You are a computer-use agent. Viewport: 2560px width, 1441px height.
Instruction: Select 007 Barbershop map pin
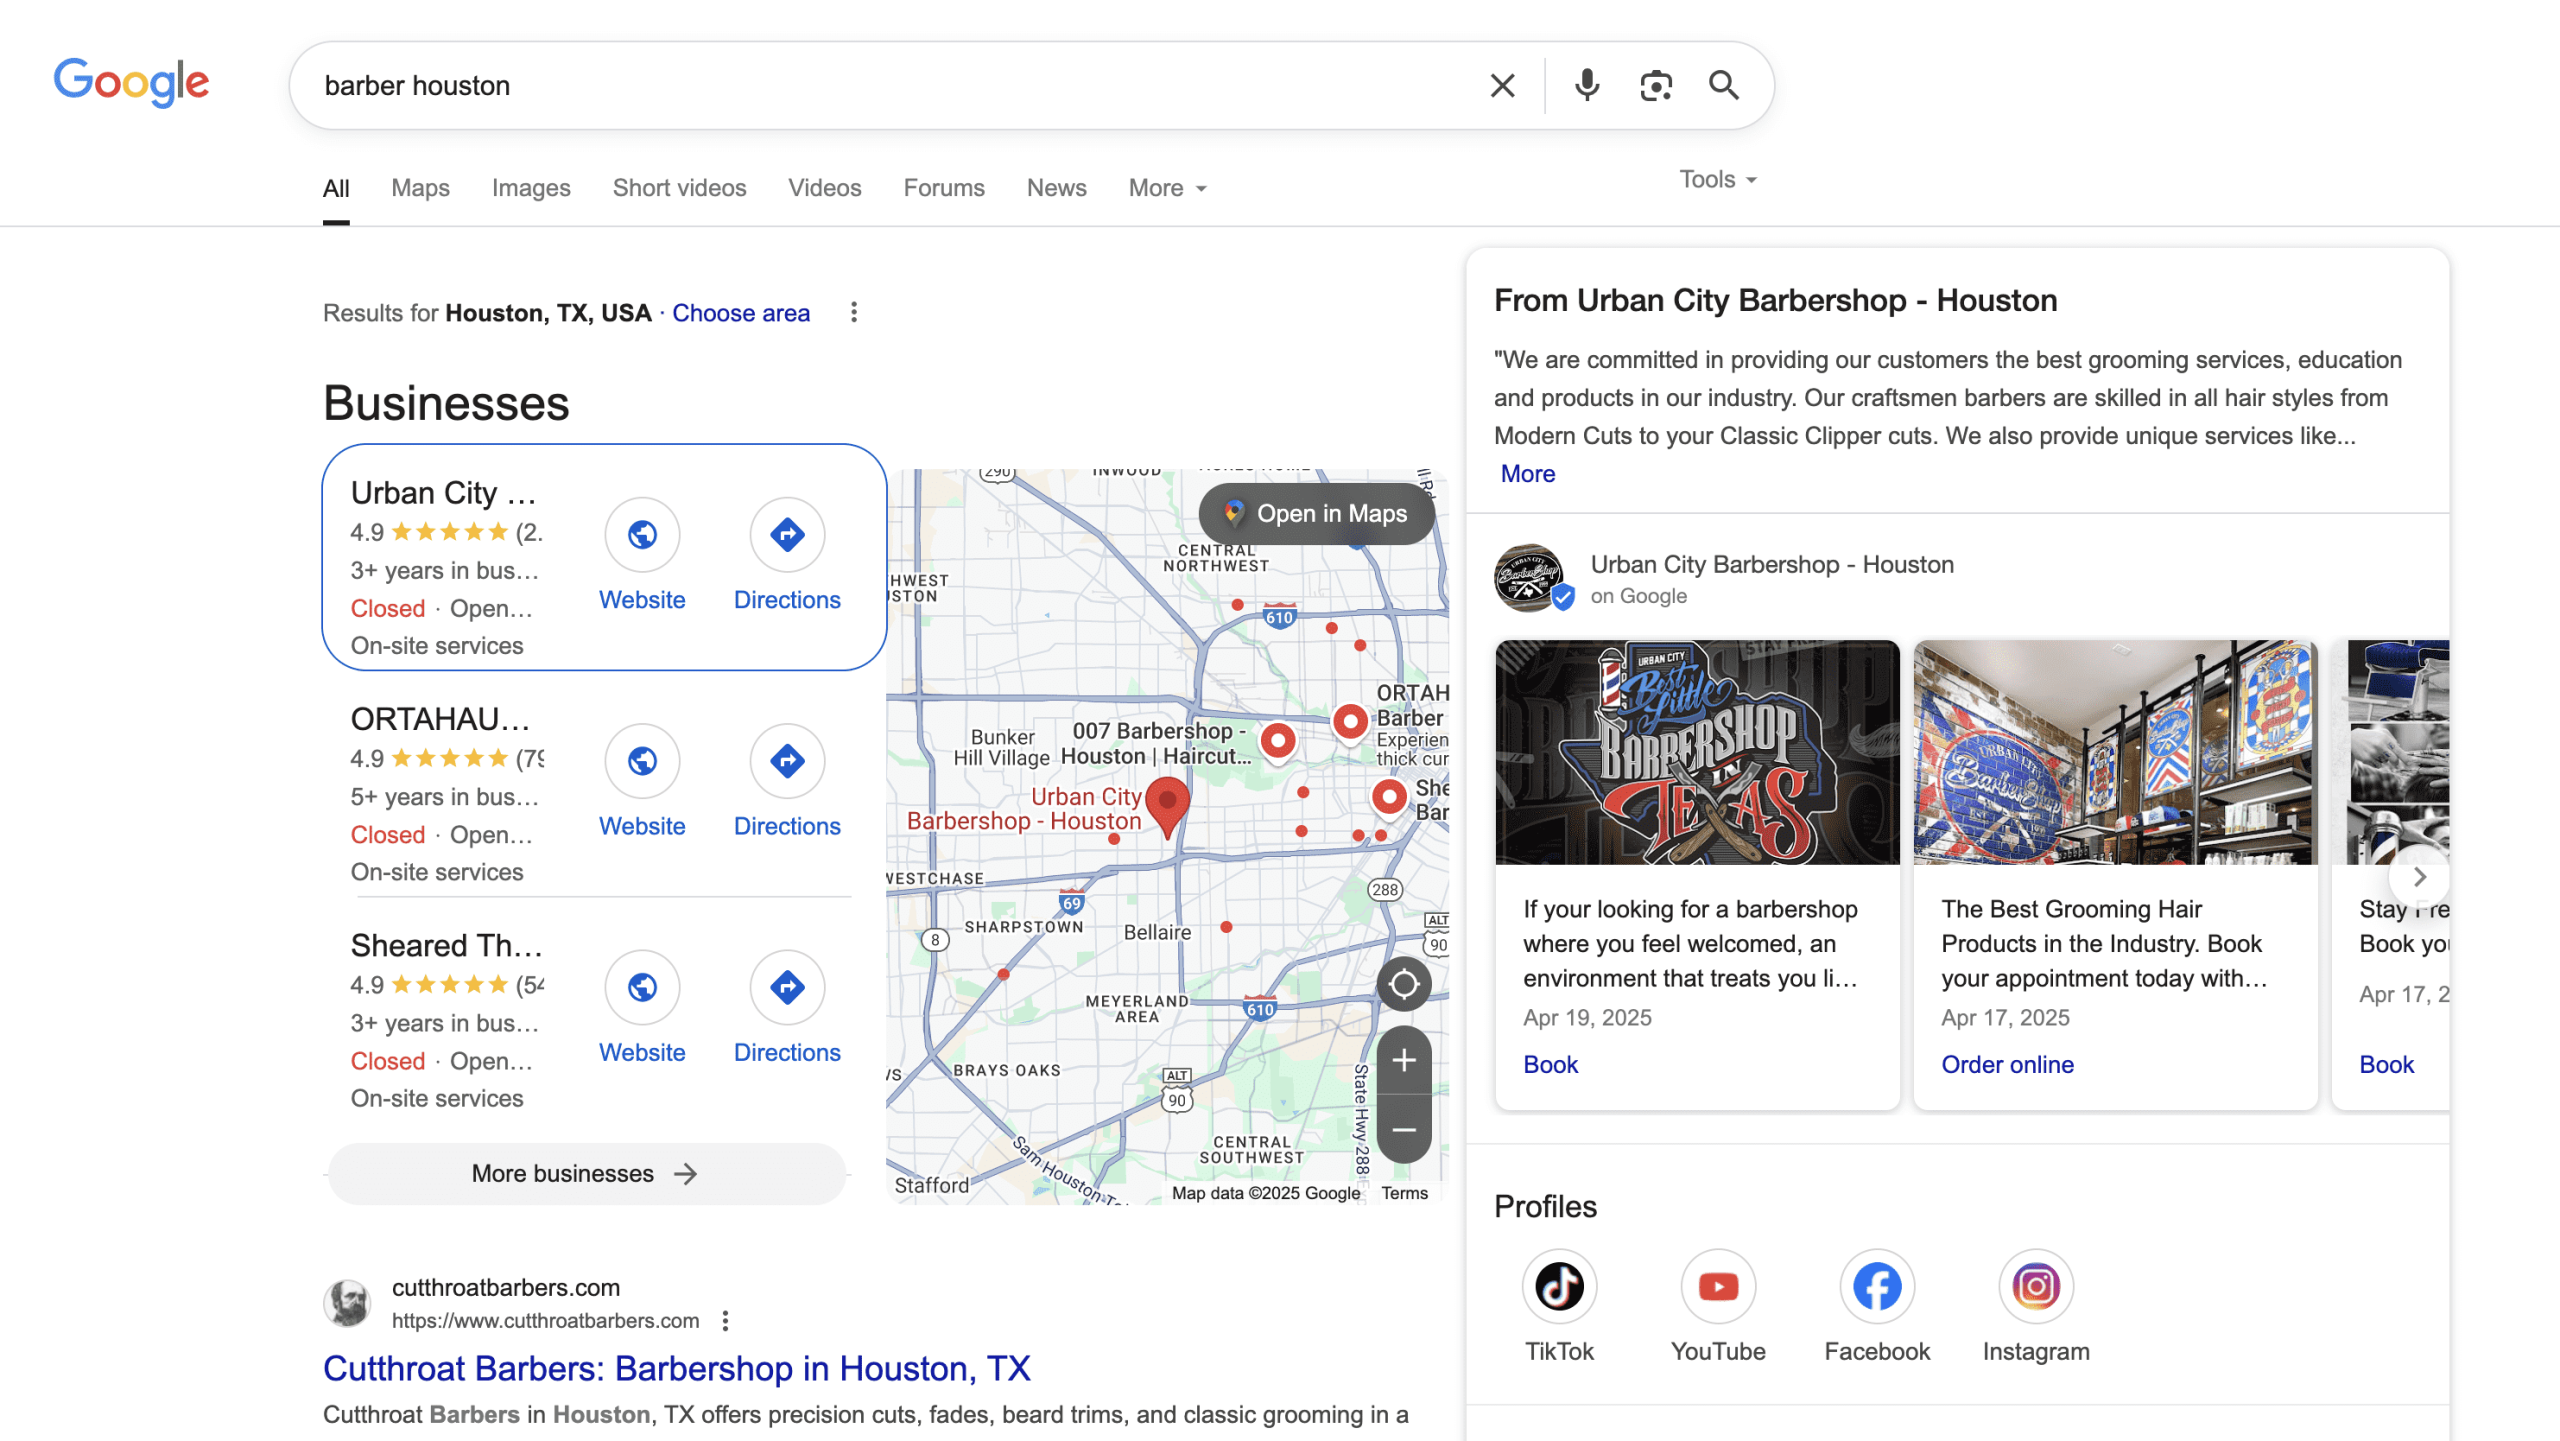pos(1278,742)
